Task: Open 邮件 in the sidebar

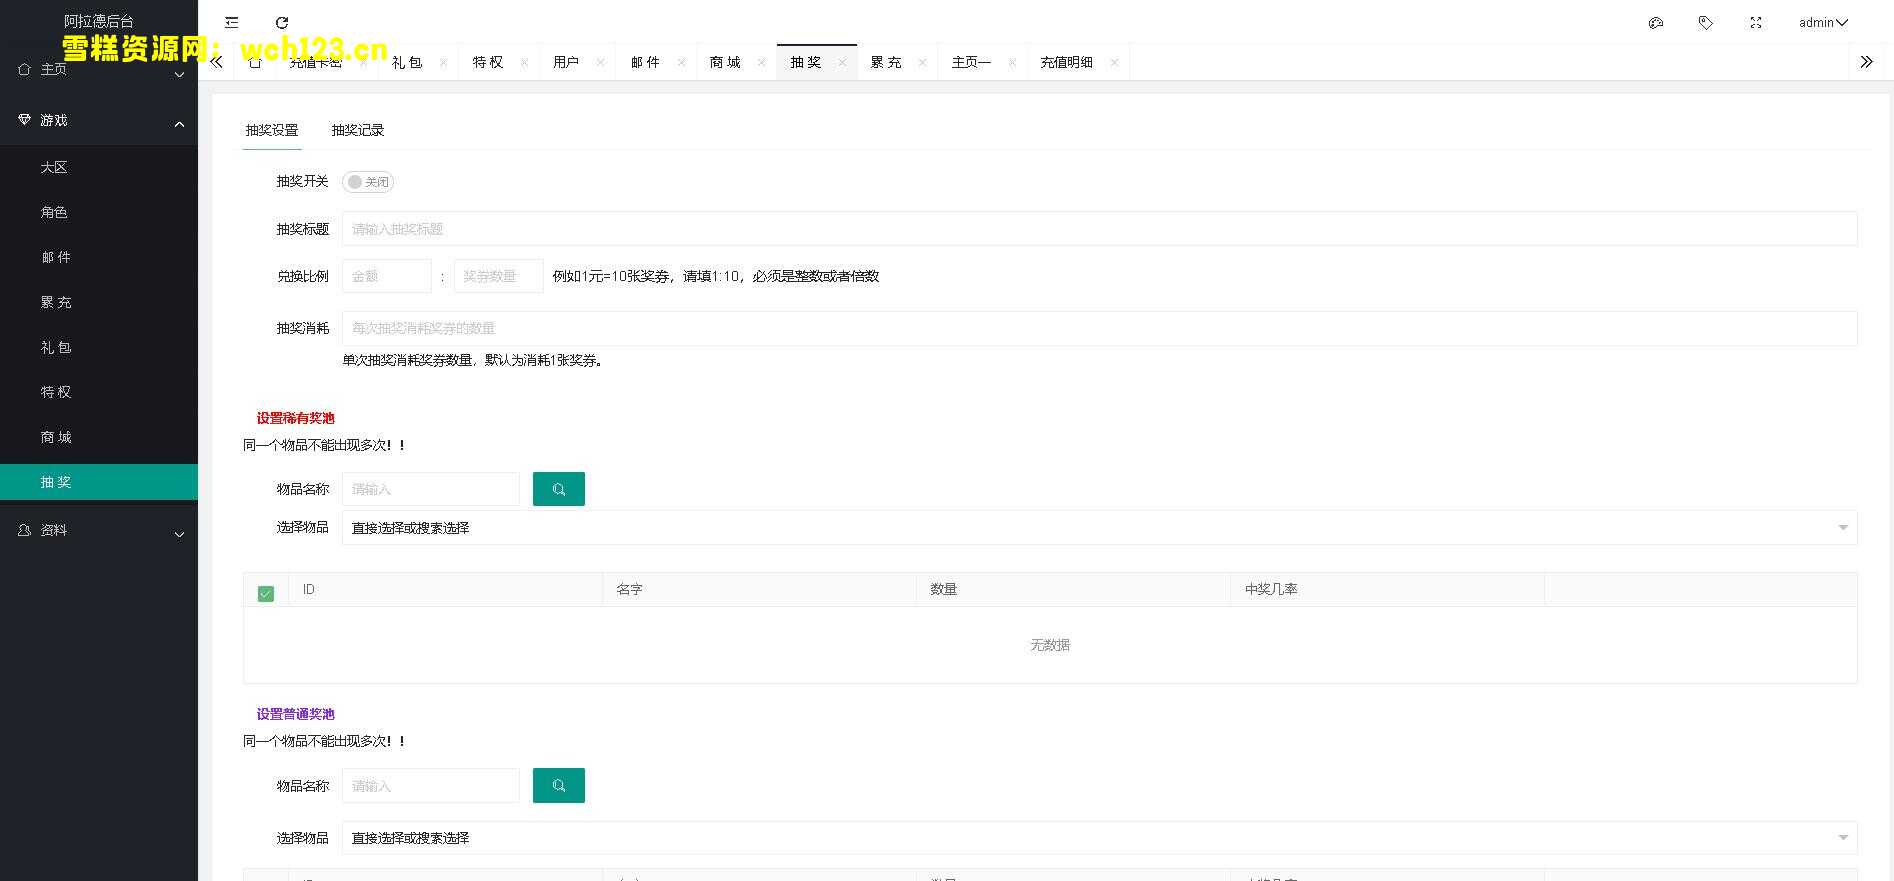Action: click(99, 257)
